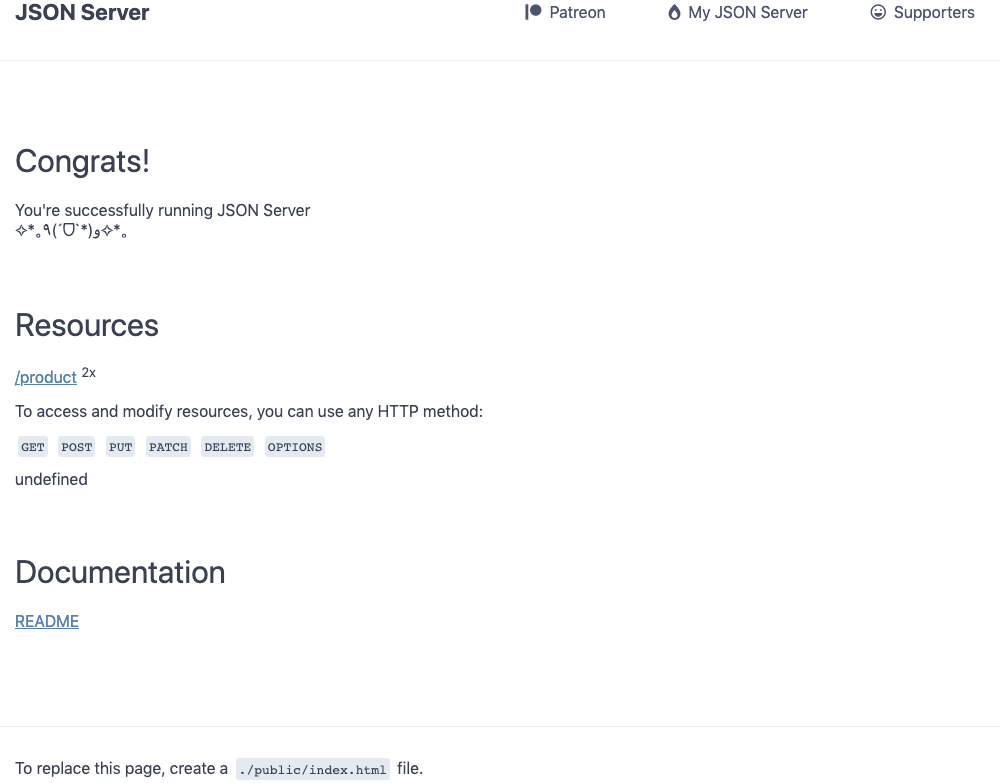Image resolution: width=1000 pixels, height=783 pixels.
Task: Click the PUT method tag
Action: pos(121,447)
